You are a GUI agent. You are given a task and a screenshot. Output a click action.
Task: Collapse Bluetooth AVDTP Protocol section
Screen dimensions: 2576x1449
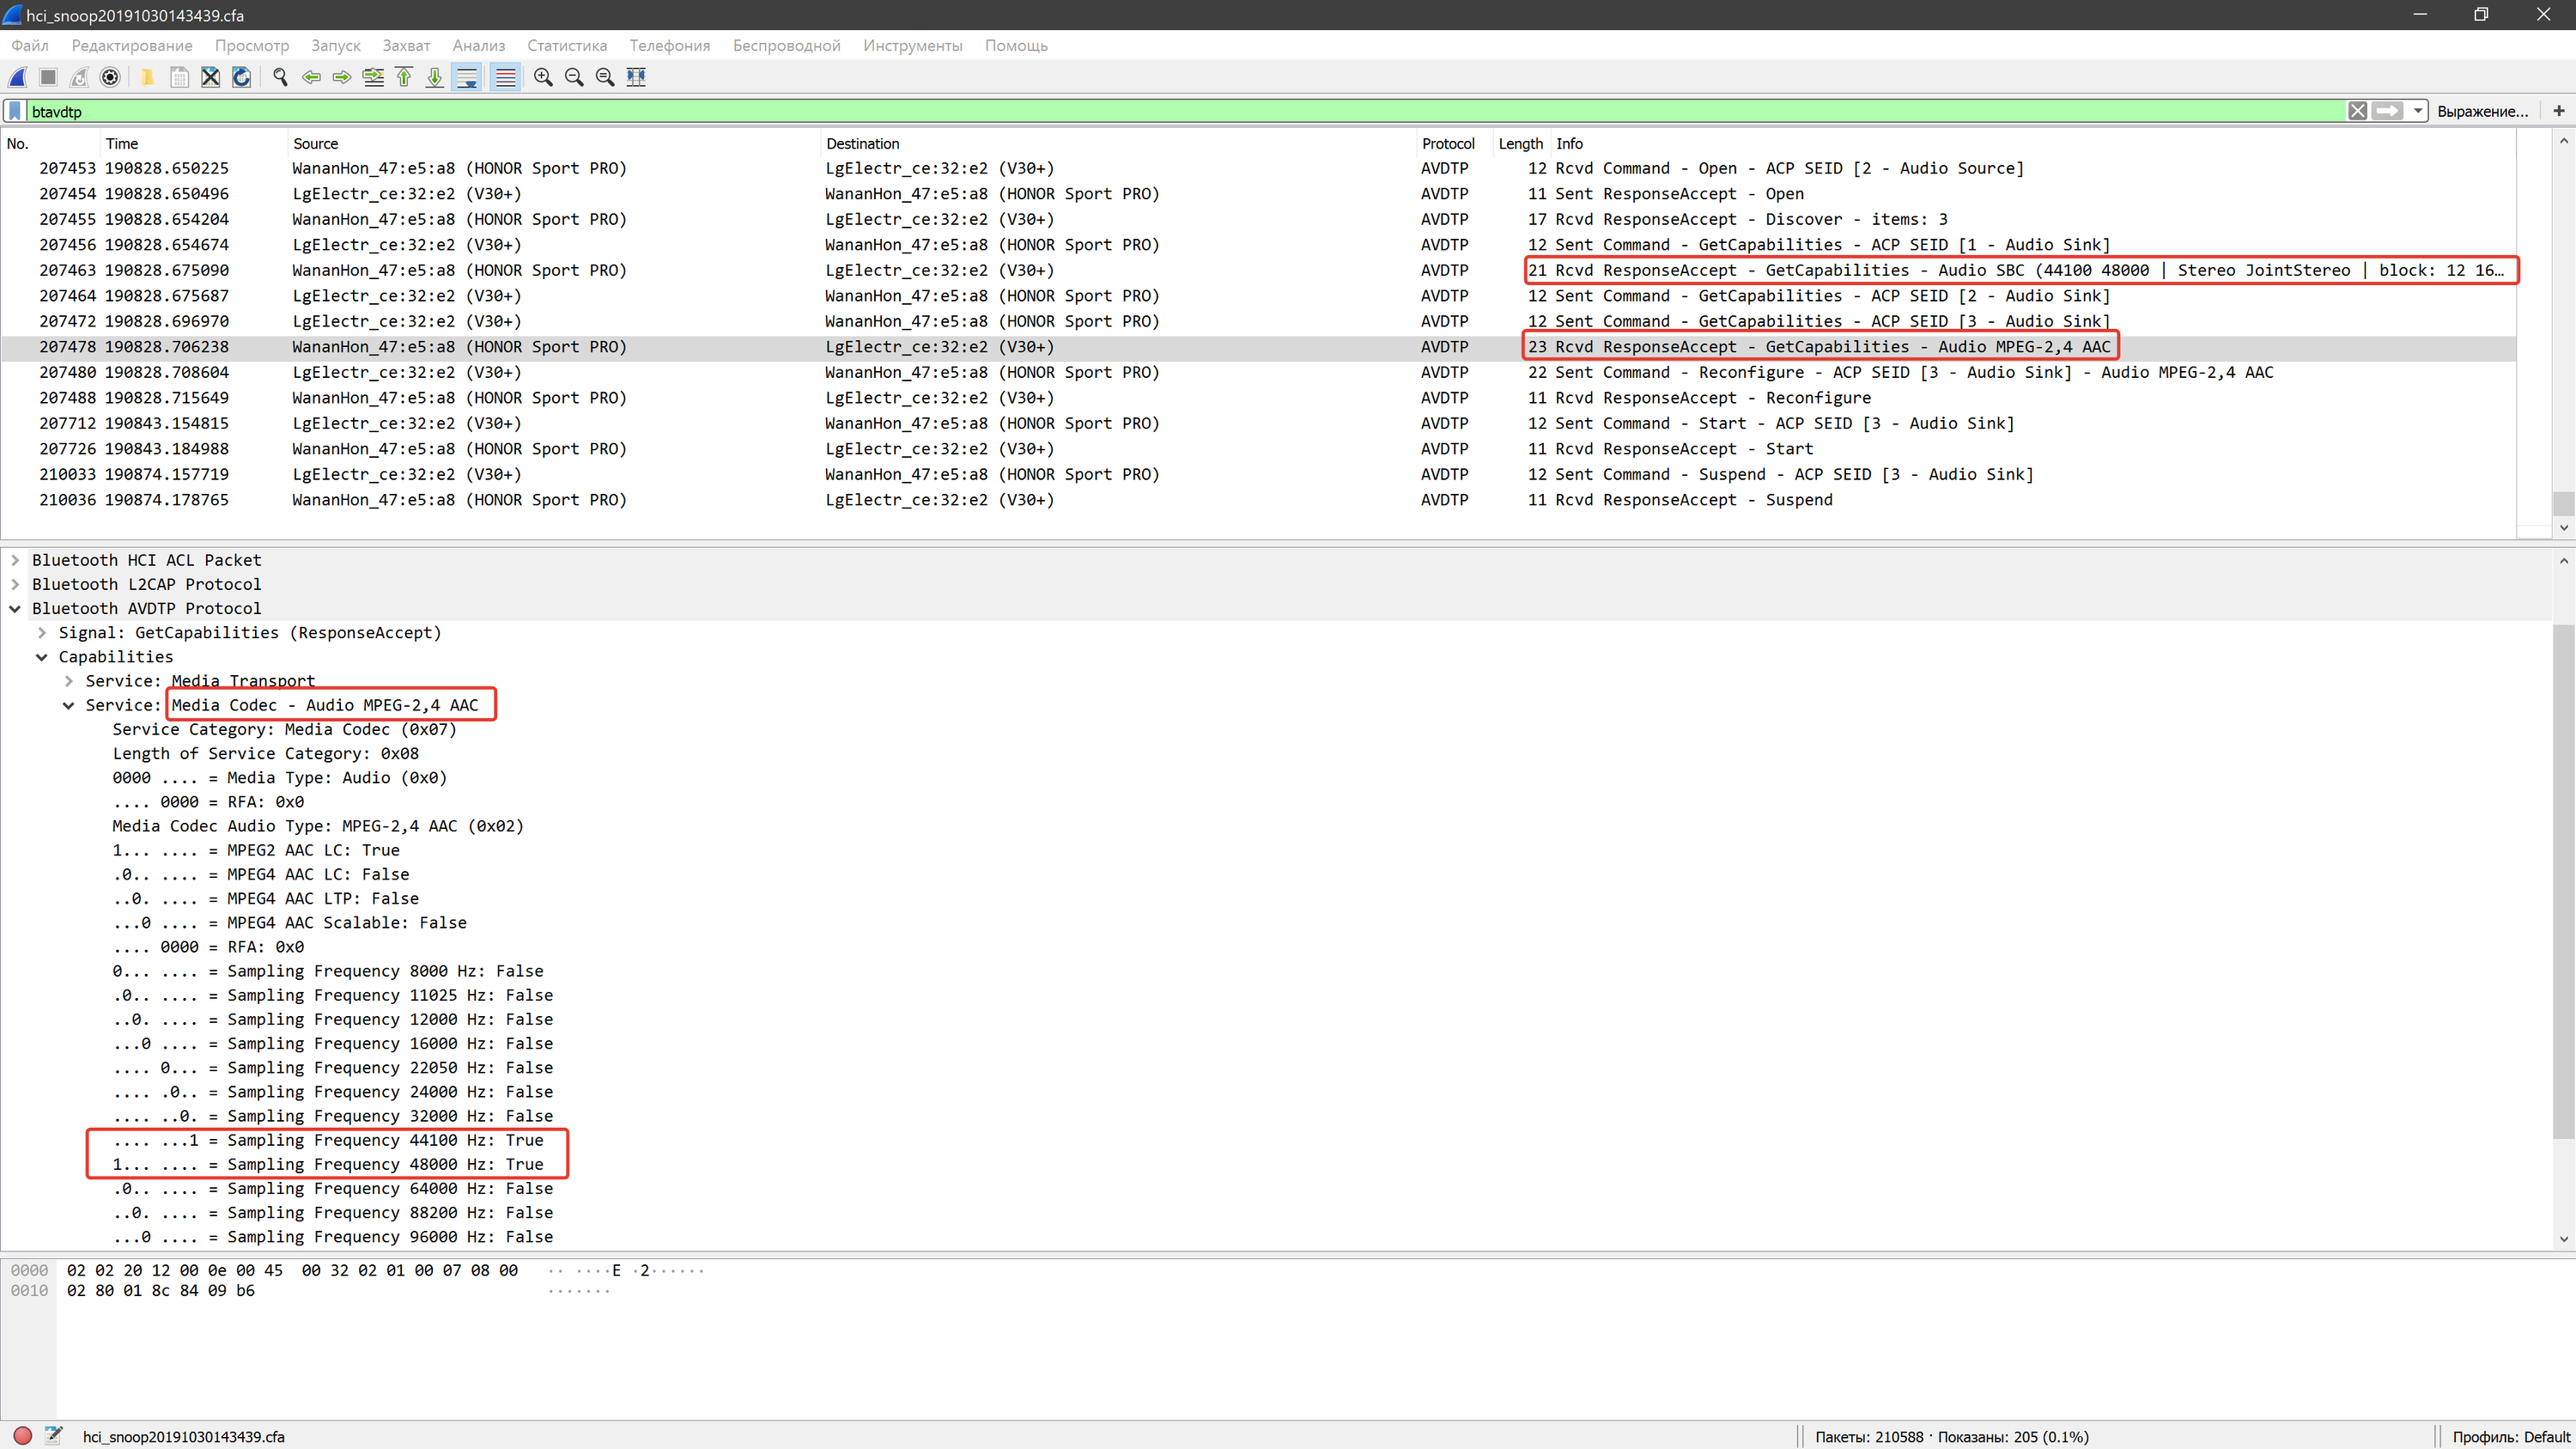(x=15, y=608)
